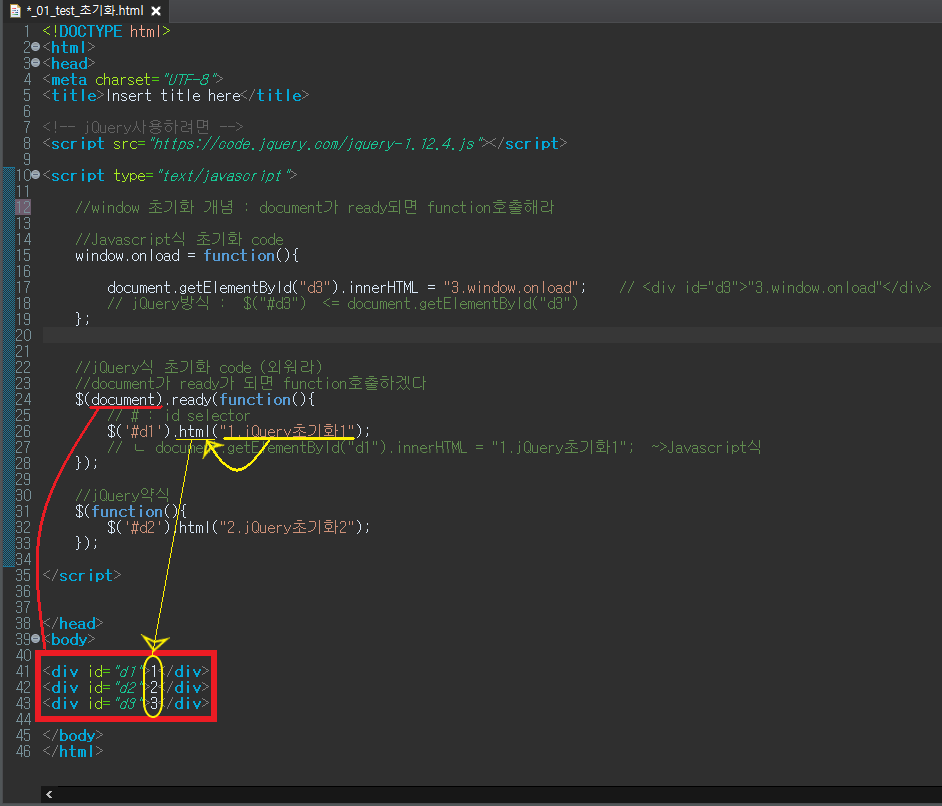
Task: Click the comment on line 12 about window 초기화
Action: click(314, 207)
